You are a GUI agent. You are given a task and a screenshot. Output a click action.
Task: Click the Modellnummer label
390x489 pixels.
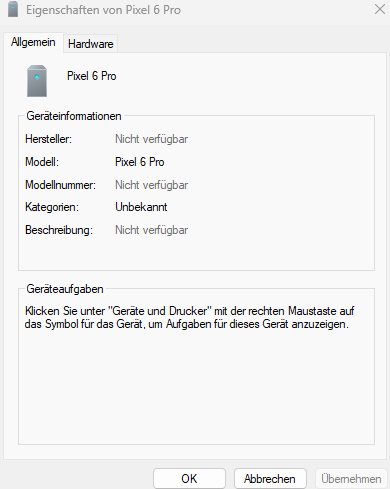[61, 185]
